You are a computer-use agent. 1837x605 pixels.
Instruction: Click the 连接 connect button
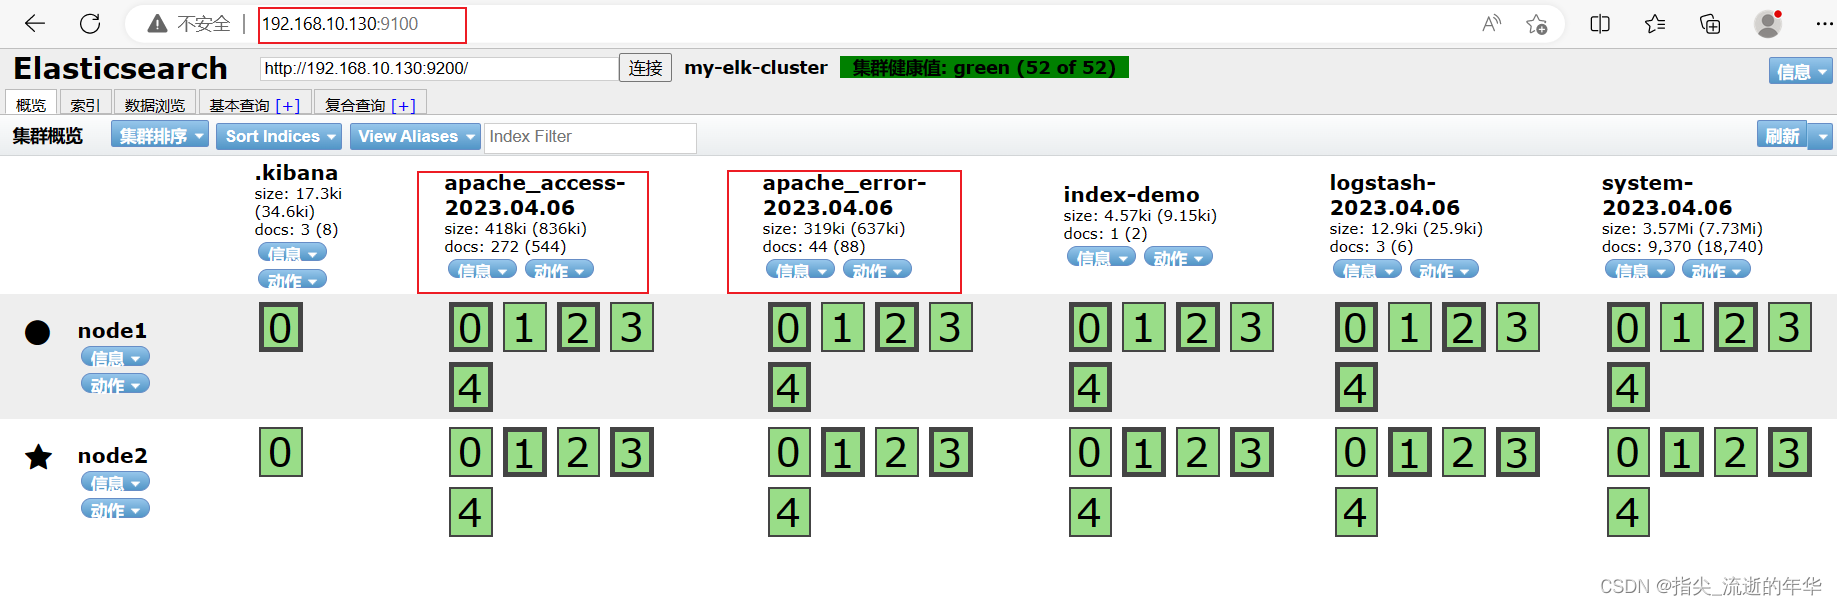(645, 68)
